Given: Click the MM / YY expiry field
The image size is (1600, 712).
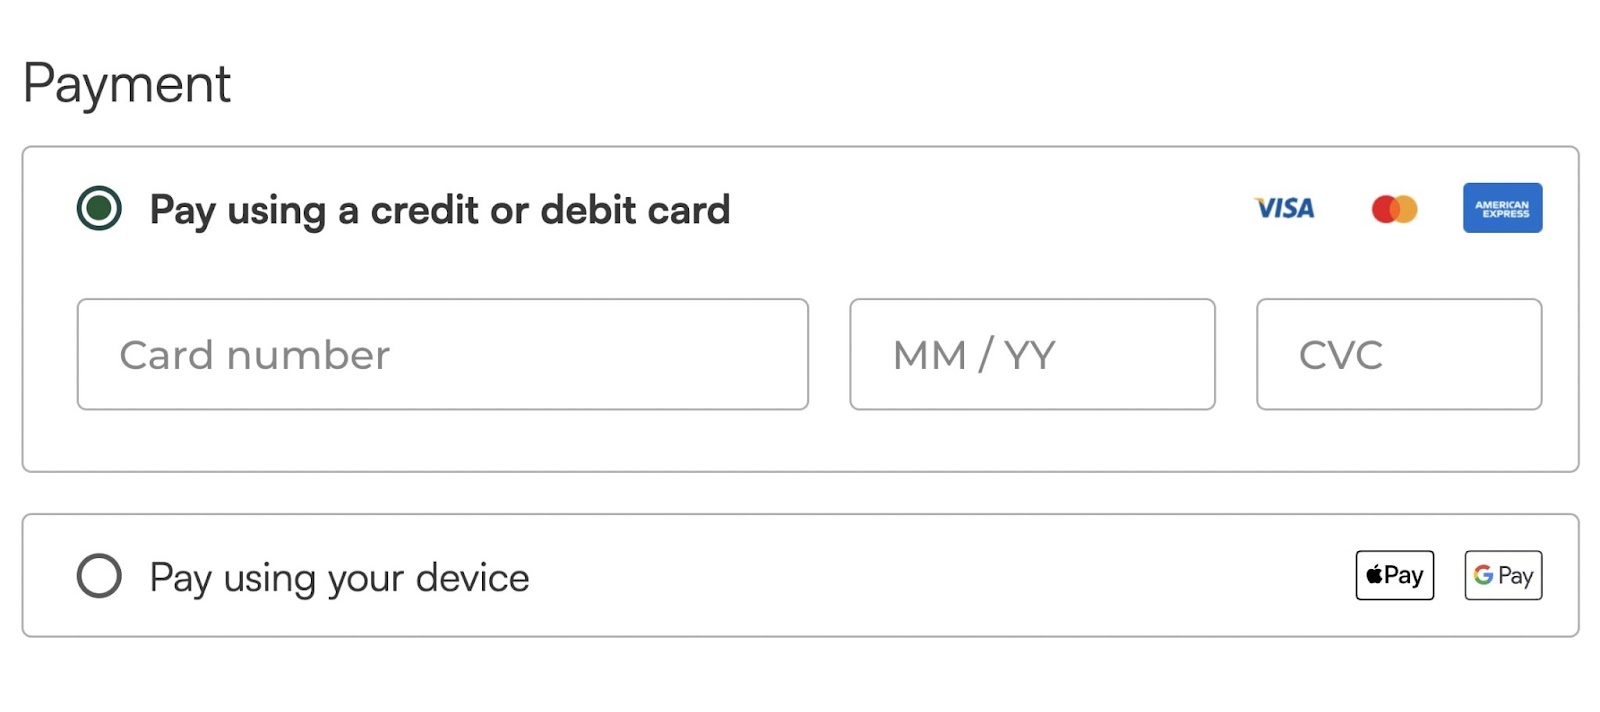Looking at the screenshot, I should tap(1031, 354).
